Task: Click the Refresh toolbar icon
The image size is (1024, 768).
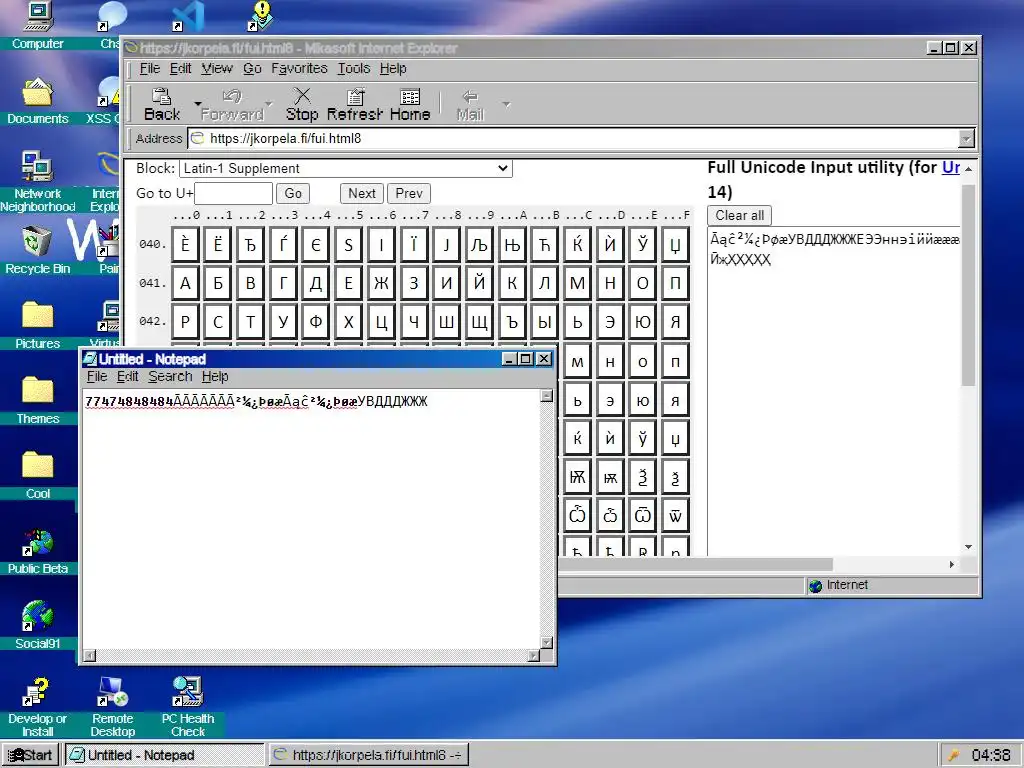Action: tap(355, 104)
